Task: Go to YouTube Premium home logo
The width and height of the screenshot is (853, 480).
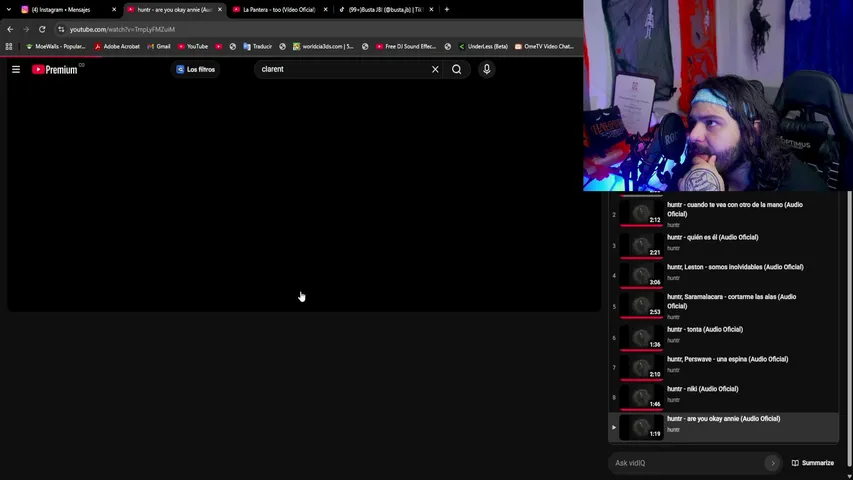Action: [x=57, y=69]
